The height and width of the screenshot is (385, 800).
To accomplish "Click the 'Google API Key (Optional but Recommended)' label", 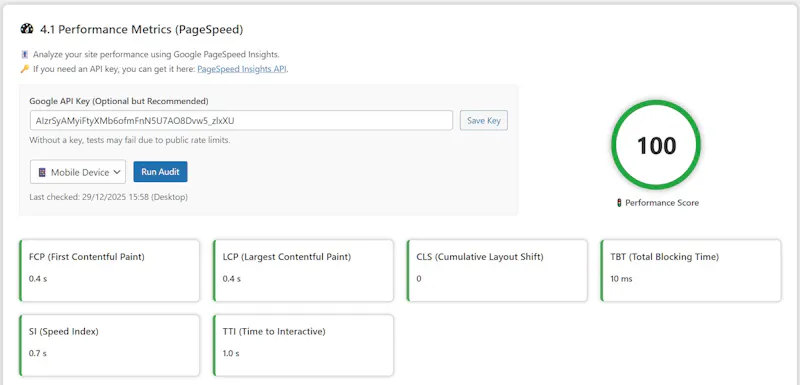I will pos(119,101).
